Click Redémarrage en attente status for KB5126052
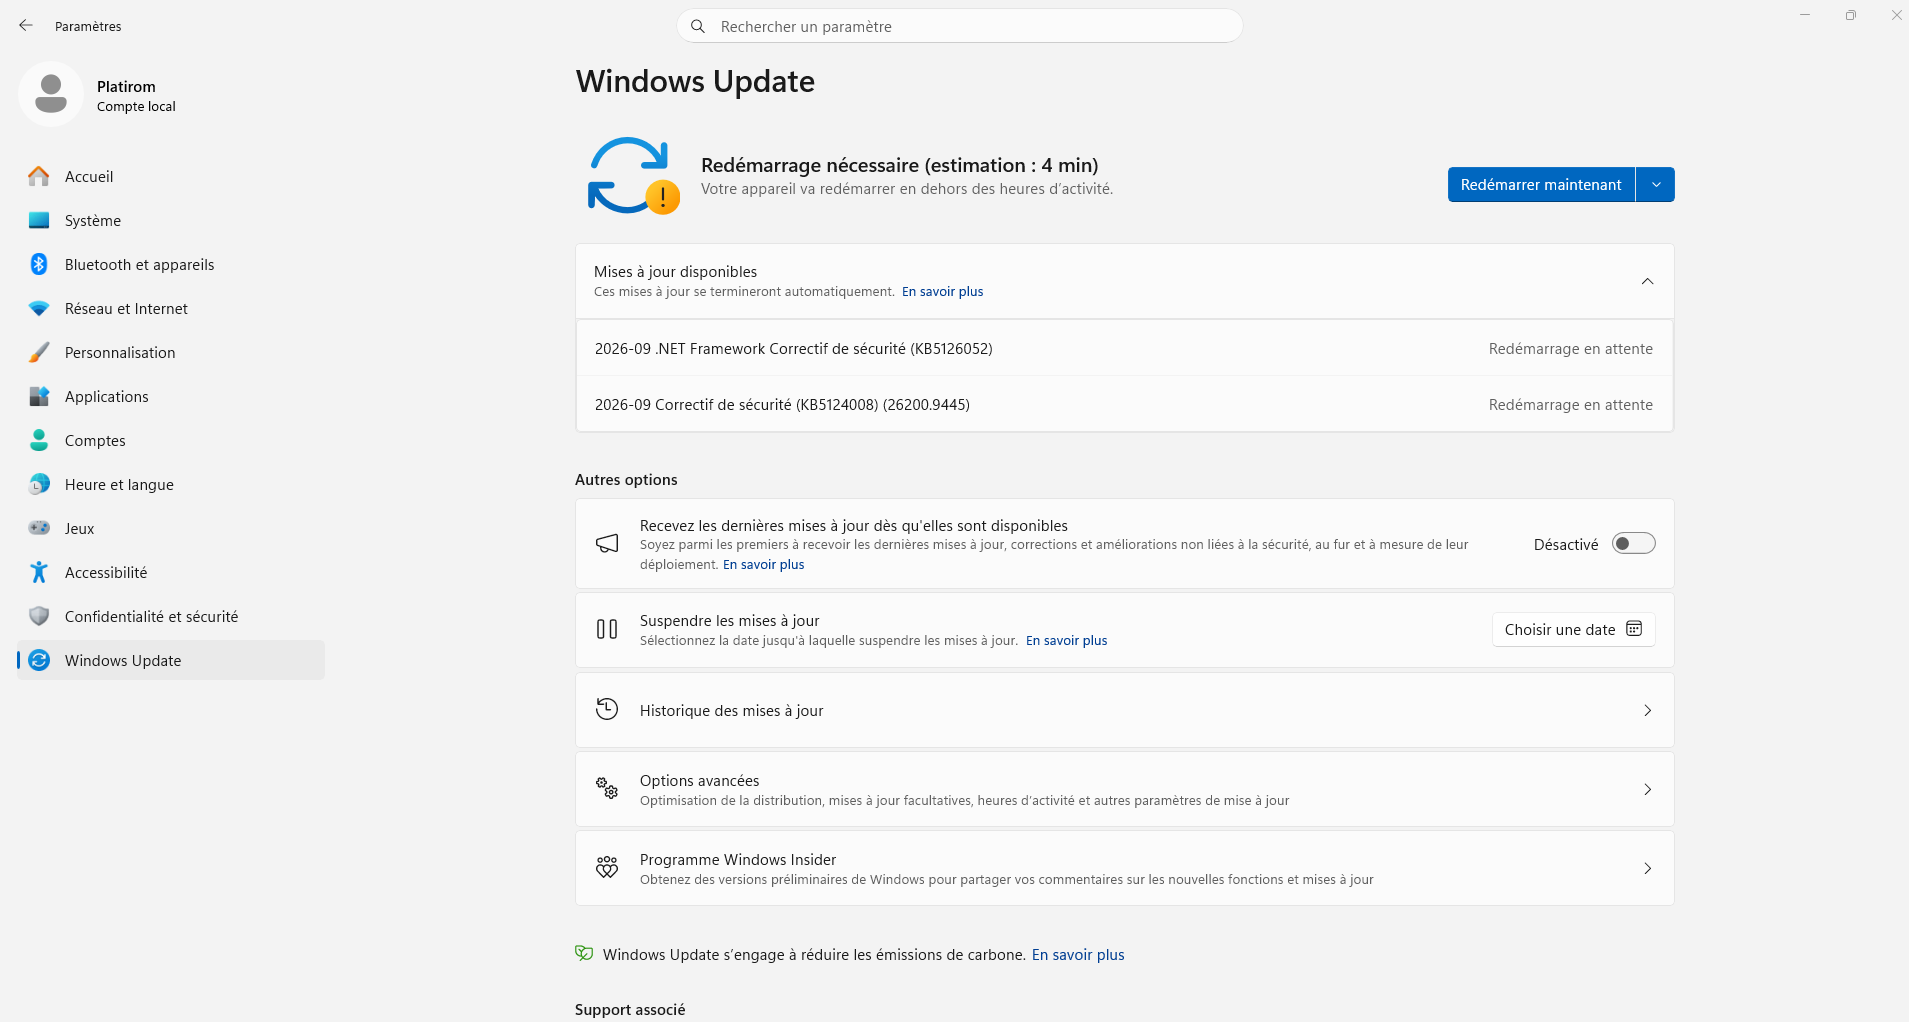This screenshot has height=1022, width=1909. [x=1570, y=349]
